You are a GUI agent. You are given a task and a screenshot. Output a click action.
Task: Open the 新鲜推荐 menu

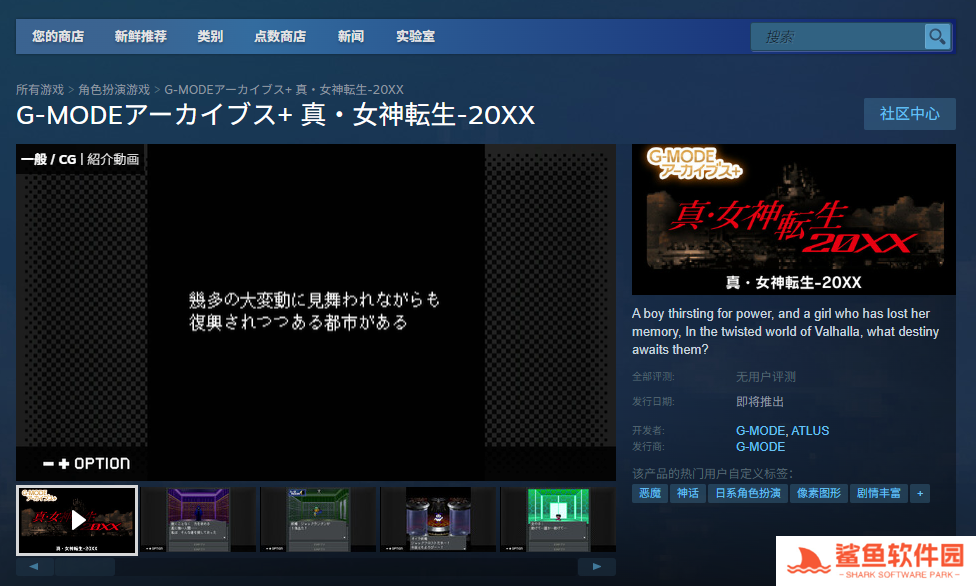coord(140,37)
